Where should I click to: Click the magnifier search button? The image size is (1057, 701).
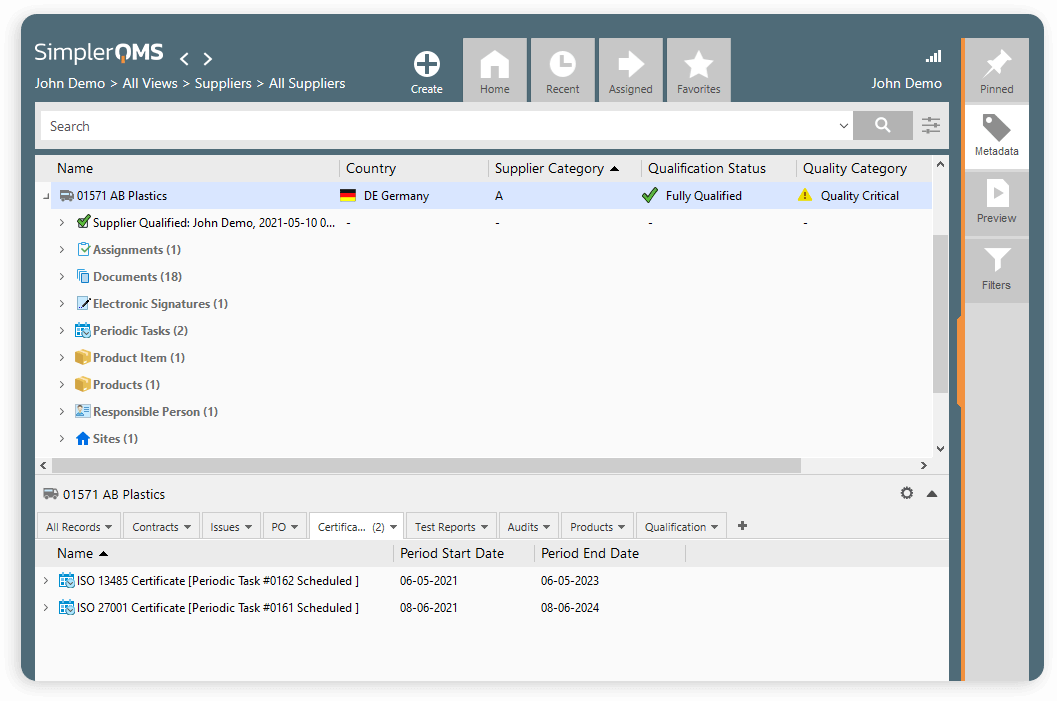pos(882,125)
